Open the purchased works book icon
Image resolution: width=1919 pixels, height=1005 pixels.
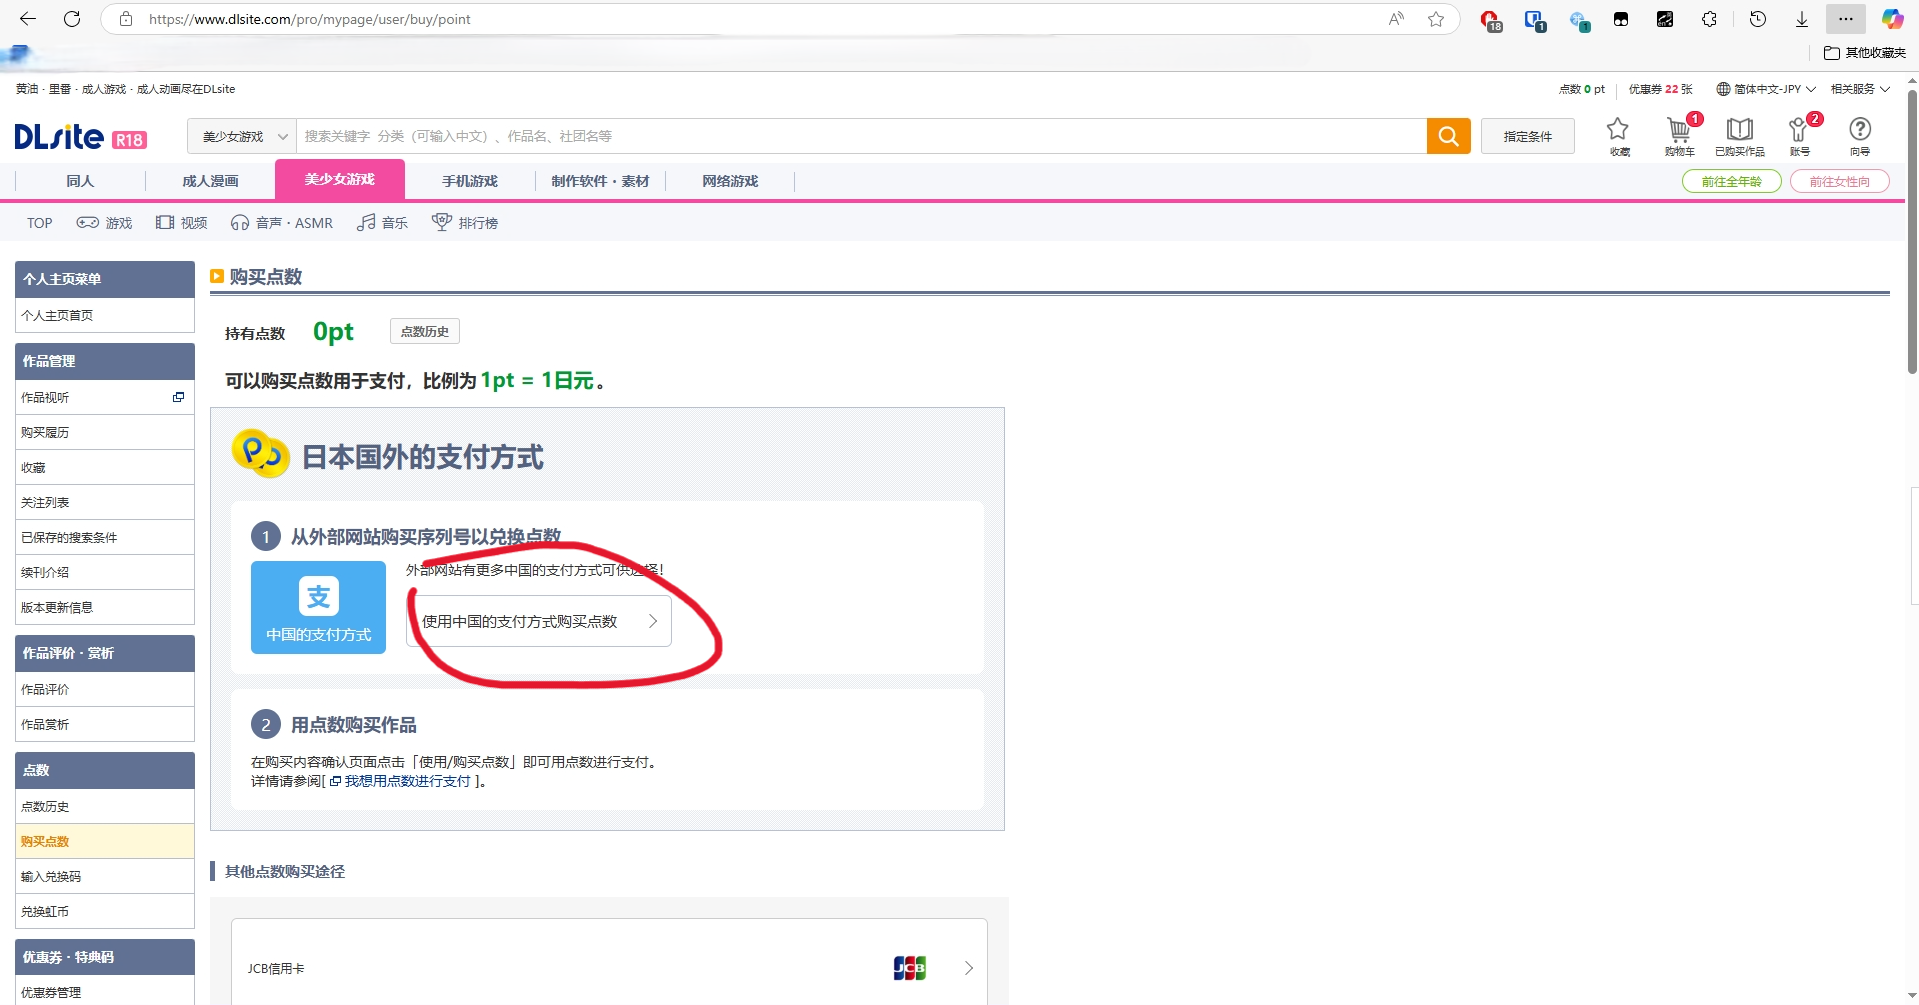click(x=1739, y=131)
